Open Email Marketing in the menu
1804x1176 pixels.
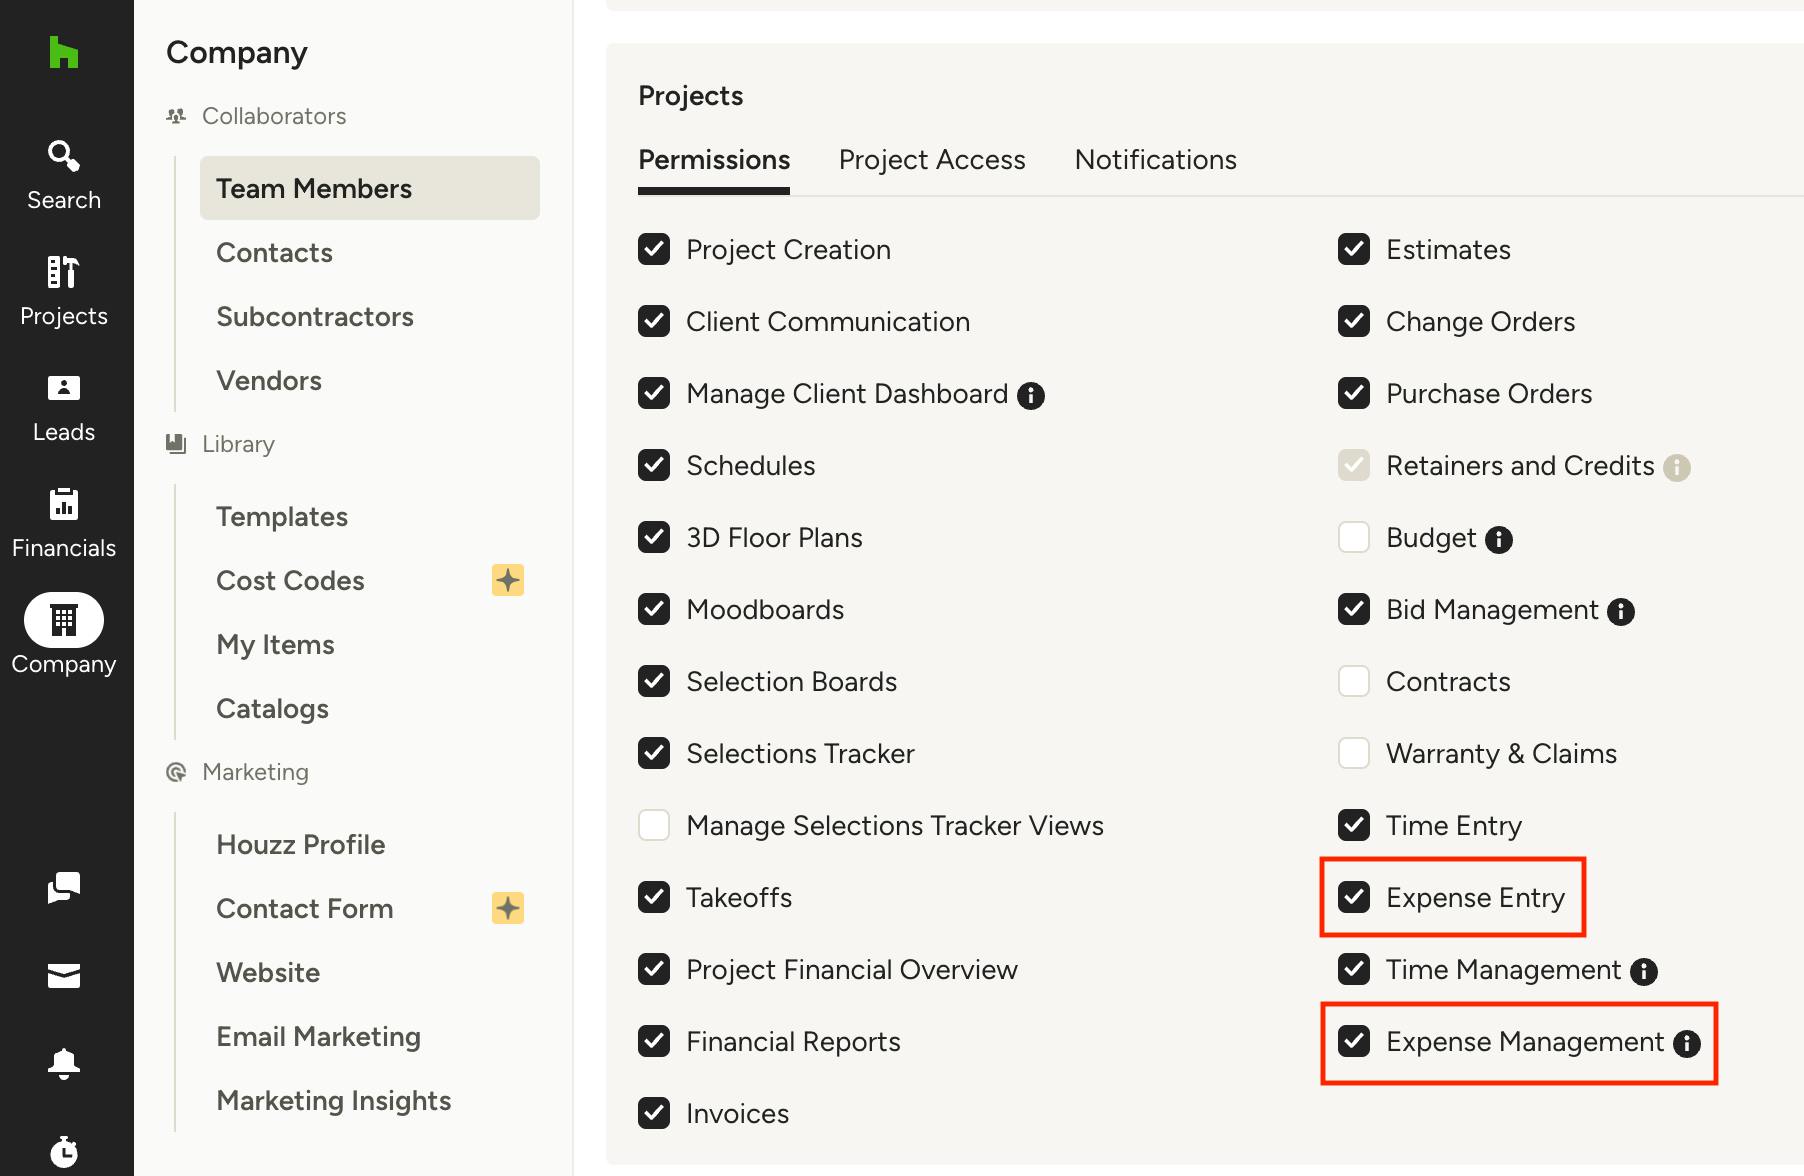pyautogui.click(x=318, y=1036)
